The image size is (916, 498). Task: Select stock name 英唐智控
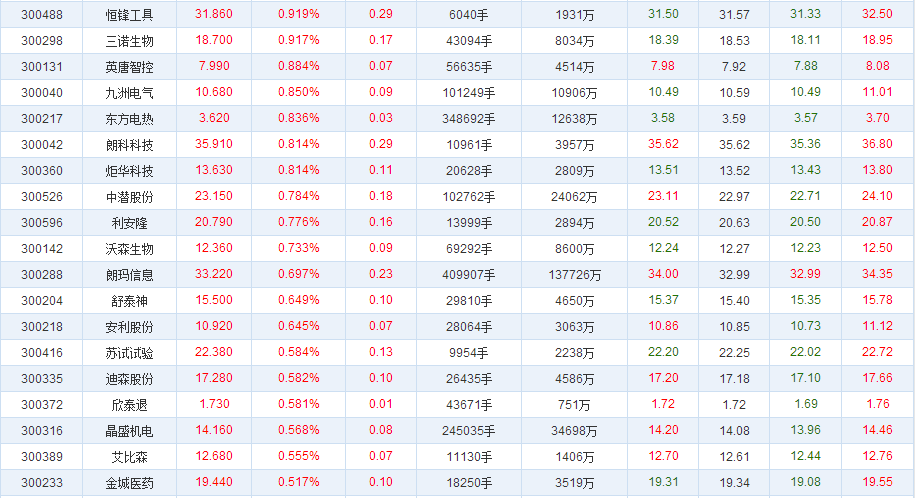point(129,67)
